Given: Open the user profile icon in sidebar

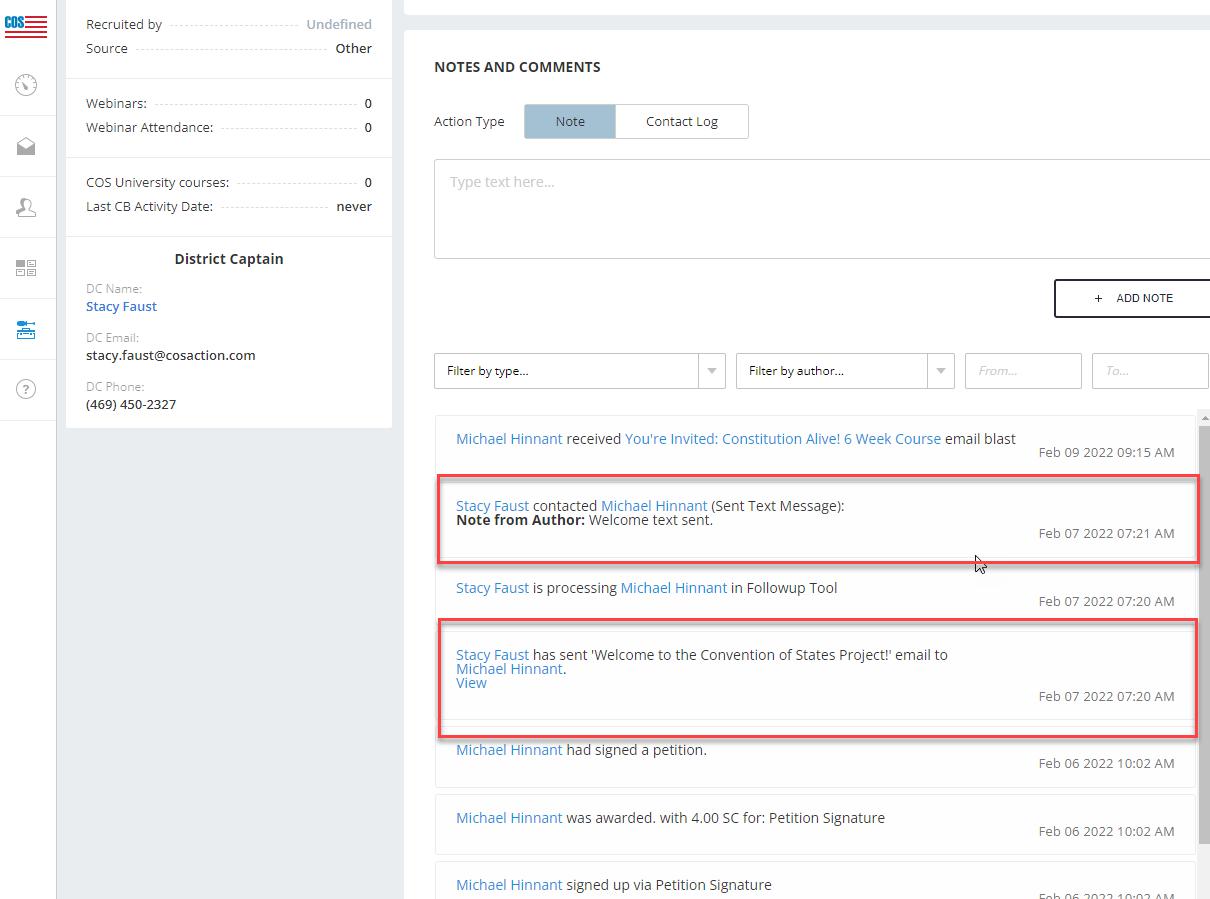Looking at the screenshot, I should click(26, 207).
